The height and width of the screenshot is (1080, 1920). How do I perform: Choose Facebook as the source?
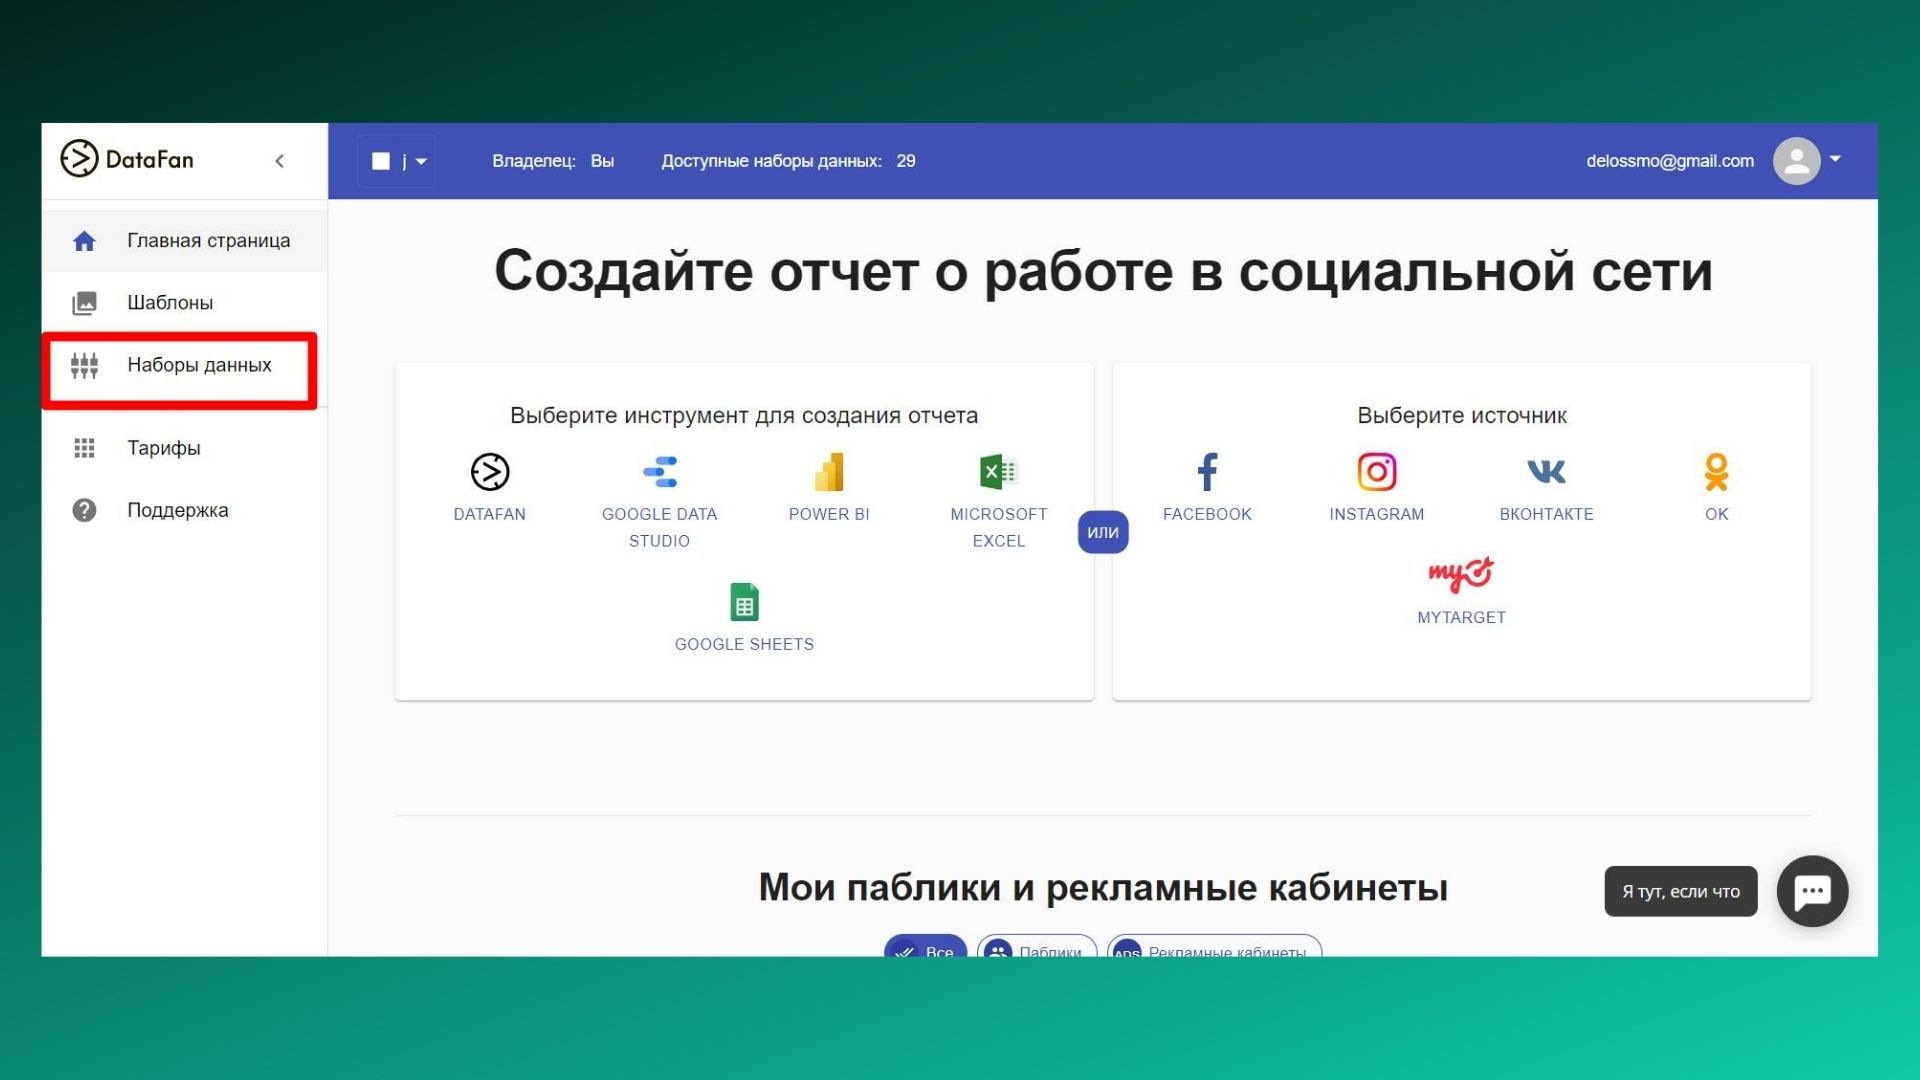click(x=1207, y=472)
